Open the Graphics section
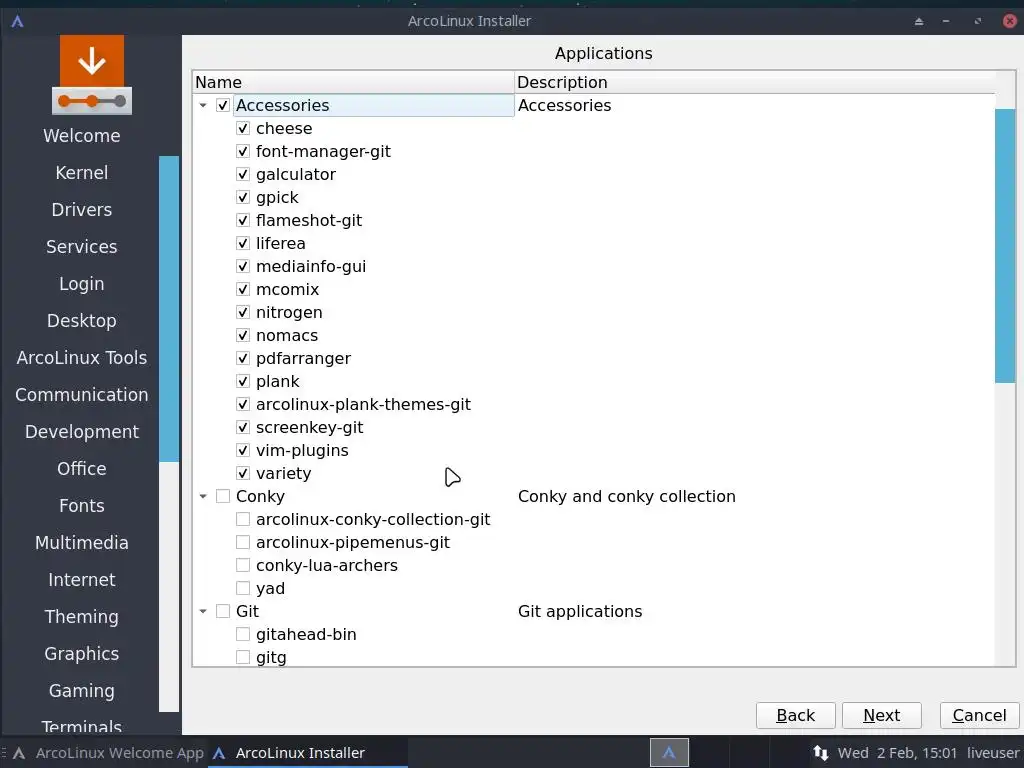 (x=82, y=654)
